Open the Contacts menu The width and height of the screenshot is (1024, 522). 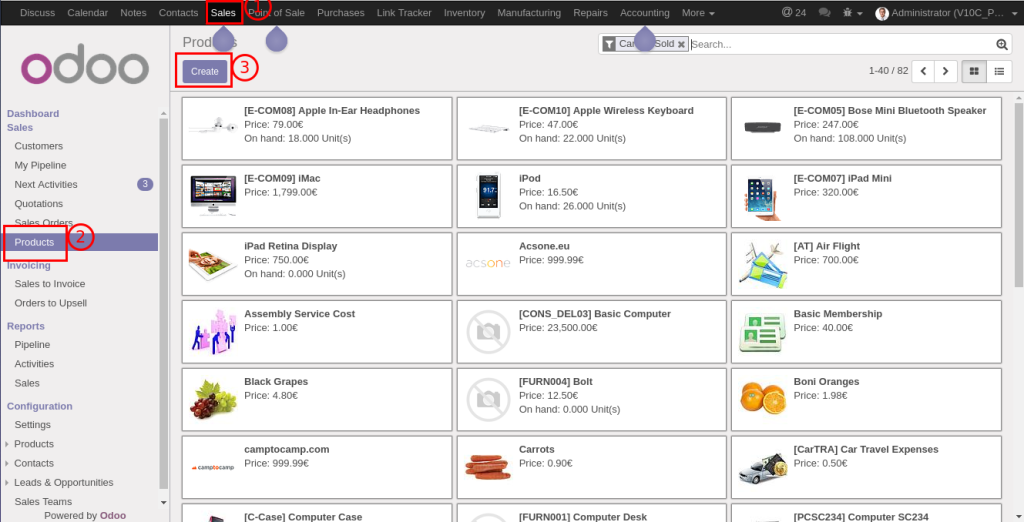pyautogui.click(x=178, y=12)
